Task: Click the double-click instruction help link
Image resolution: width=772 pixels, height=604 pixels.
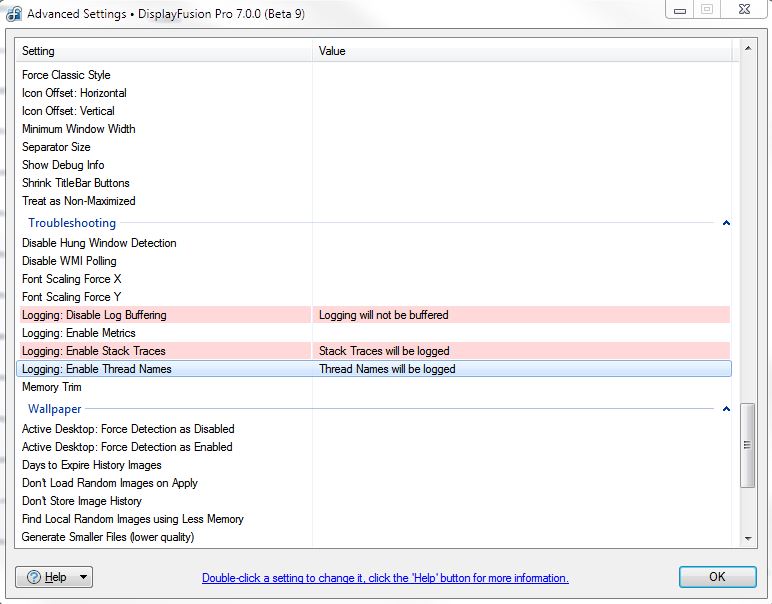Action: point(385,578)
